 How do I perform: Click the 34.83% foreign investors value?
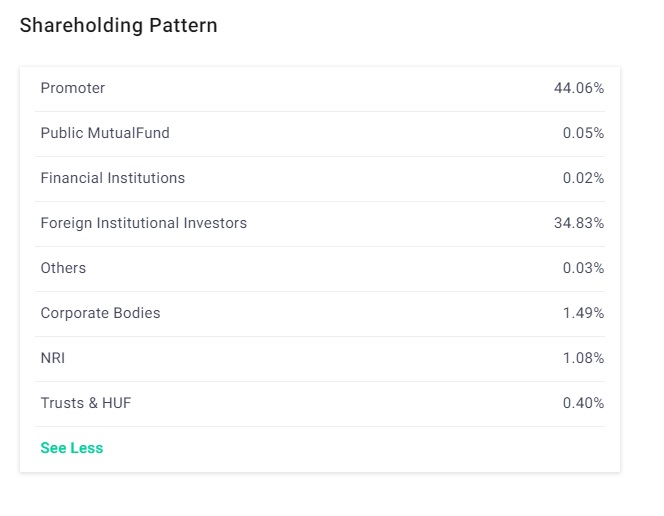click(x=578, y=223)
